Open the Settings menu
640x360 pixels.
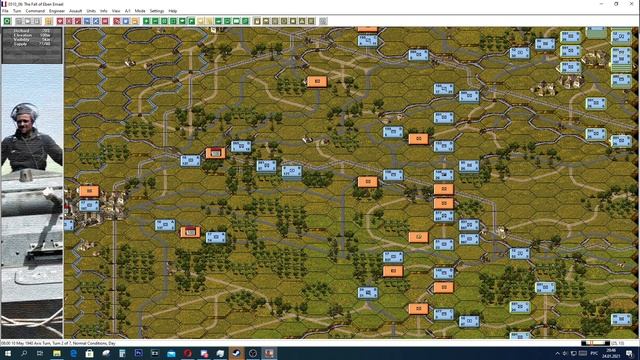157,11
